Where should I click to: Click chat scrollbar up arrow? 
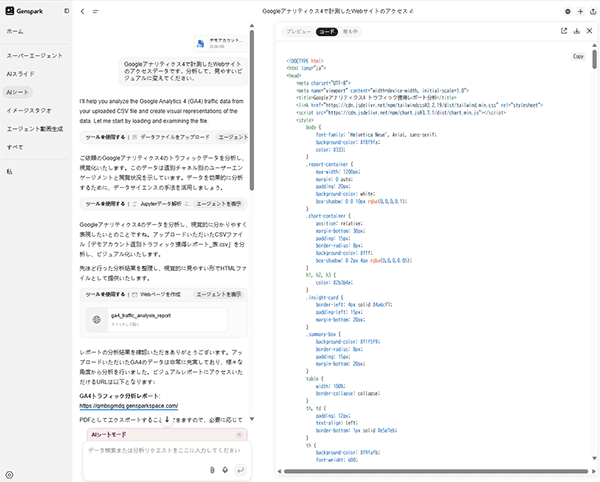tap(252, 26)
